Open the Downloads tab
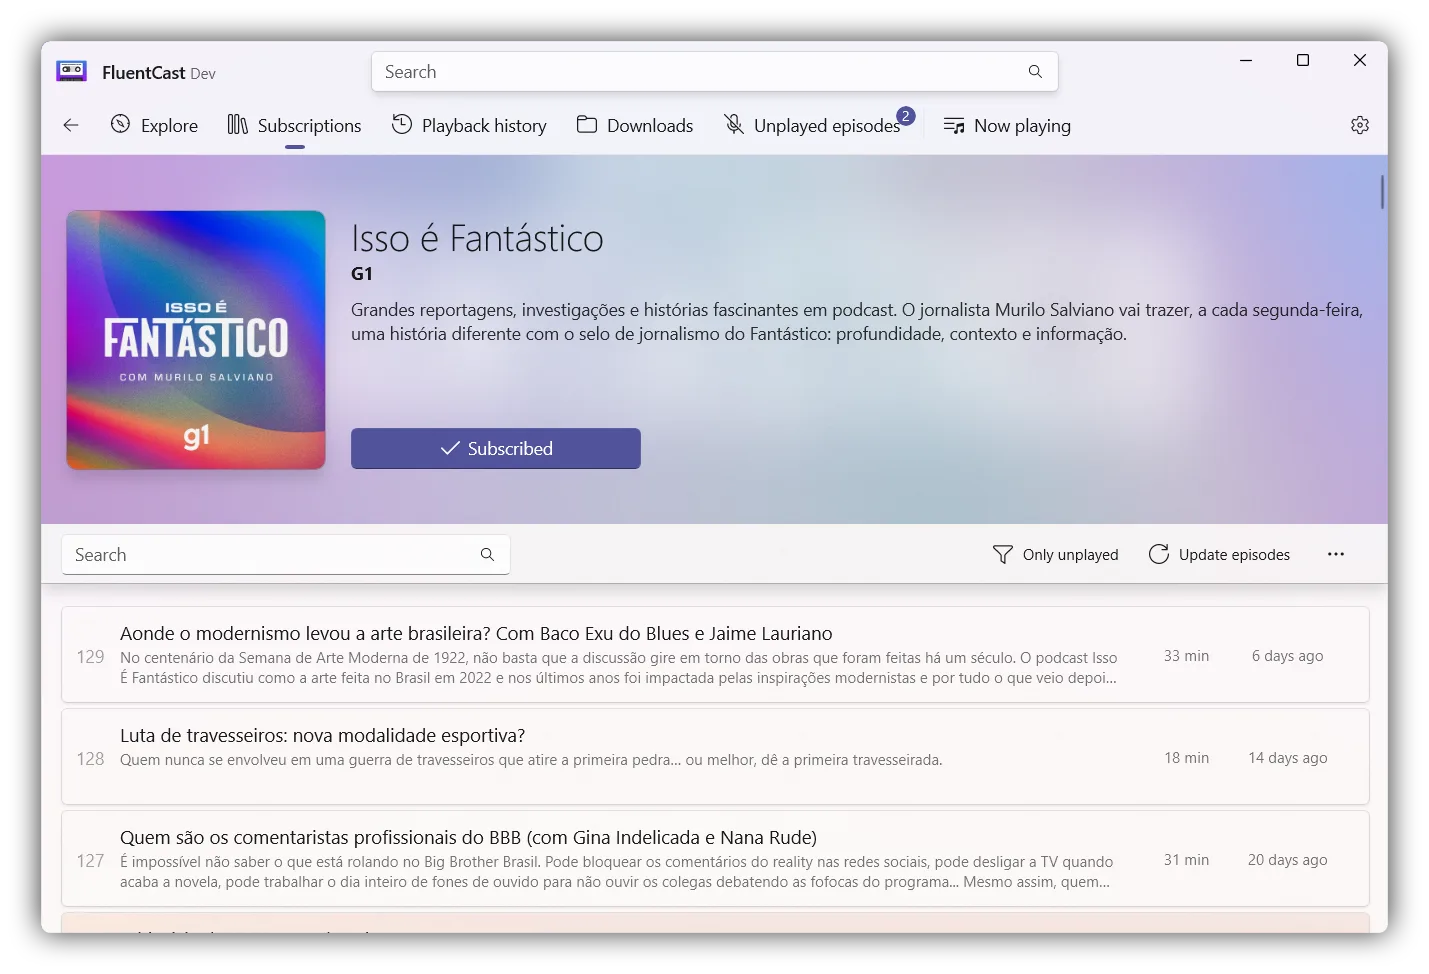This screenshot has height=974, width=1429. [635, 125]
